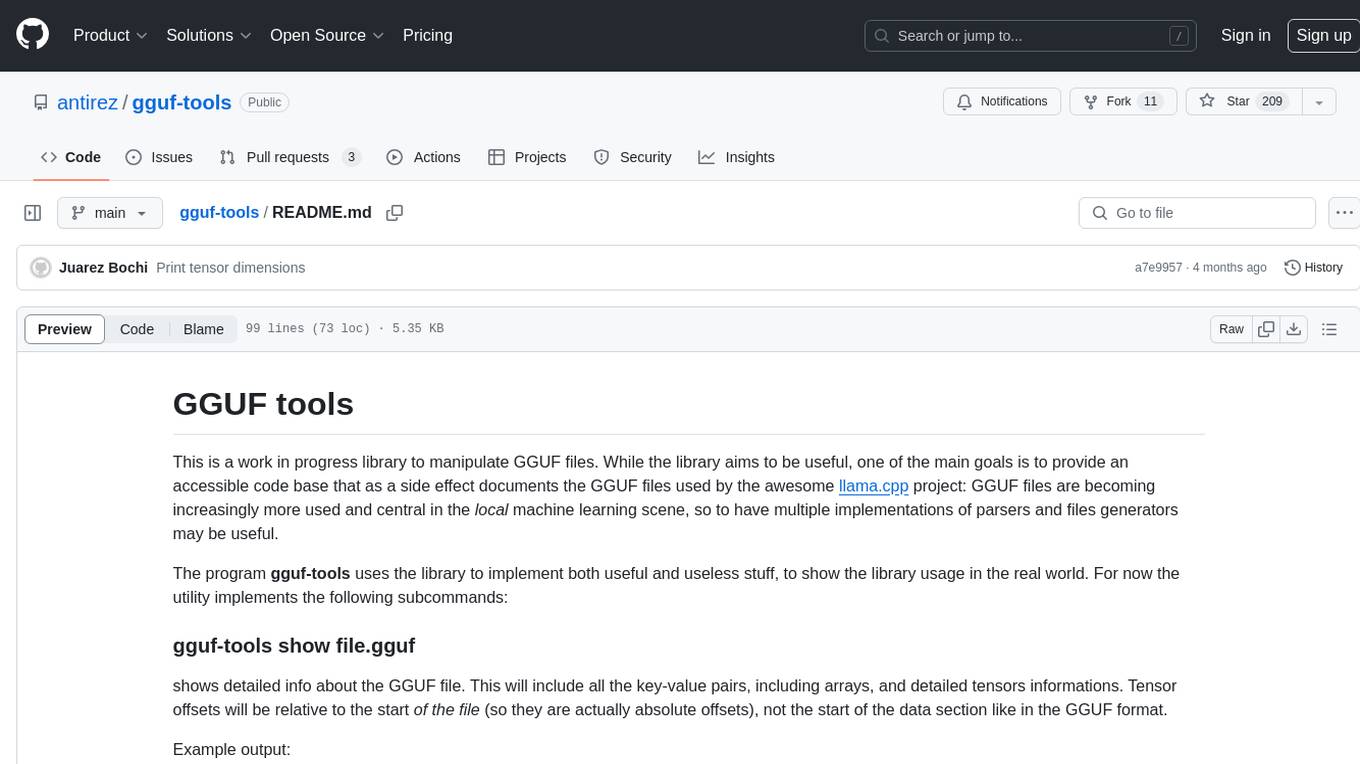Expand the Solutions menu

pos(209,35)
